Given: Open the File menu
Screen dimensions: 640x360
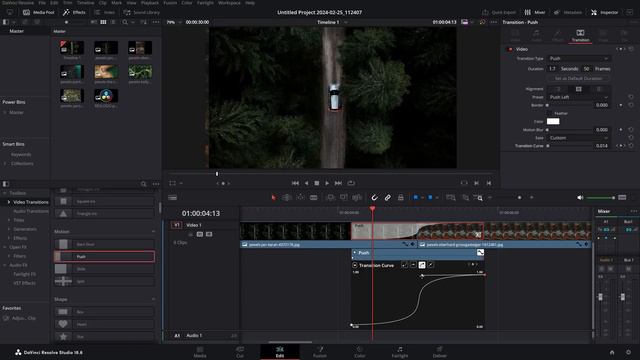Looking at the screenshot, I should (42, 2).
